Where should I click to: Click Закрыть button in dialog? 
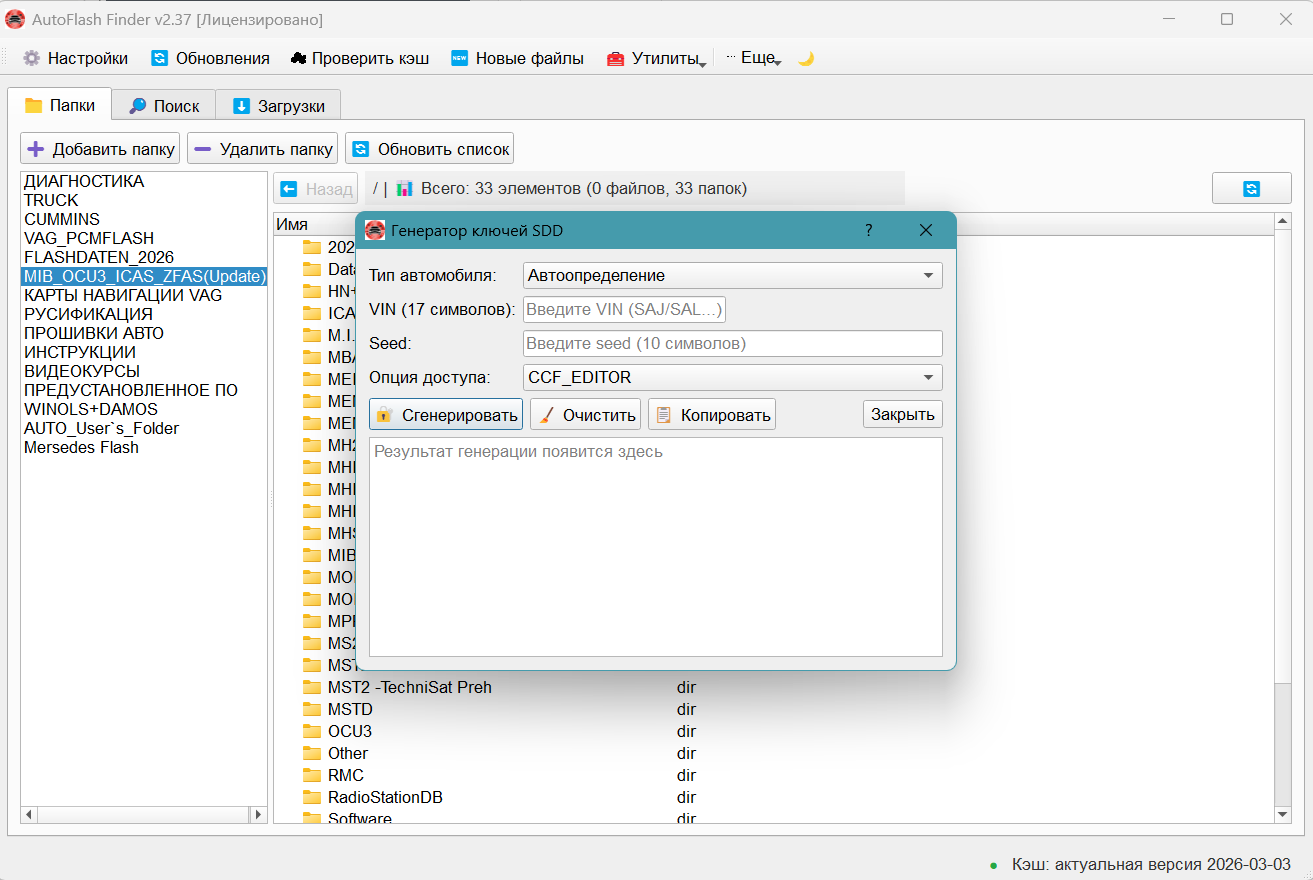pos(903,414)
